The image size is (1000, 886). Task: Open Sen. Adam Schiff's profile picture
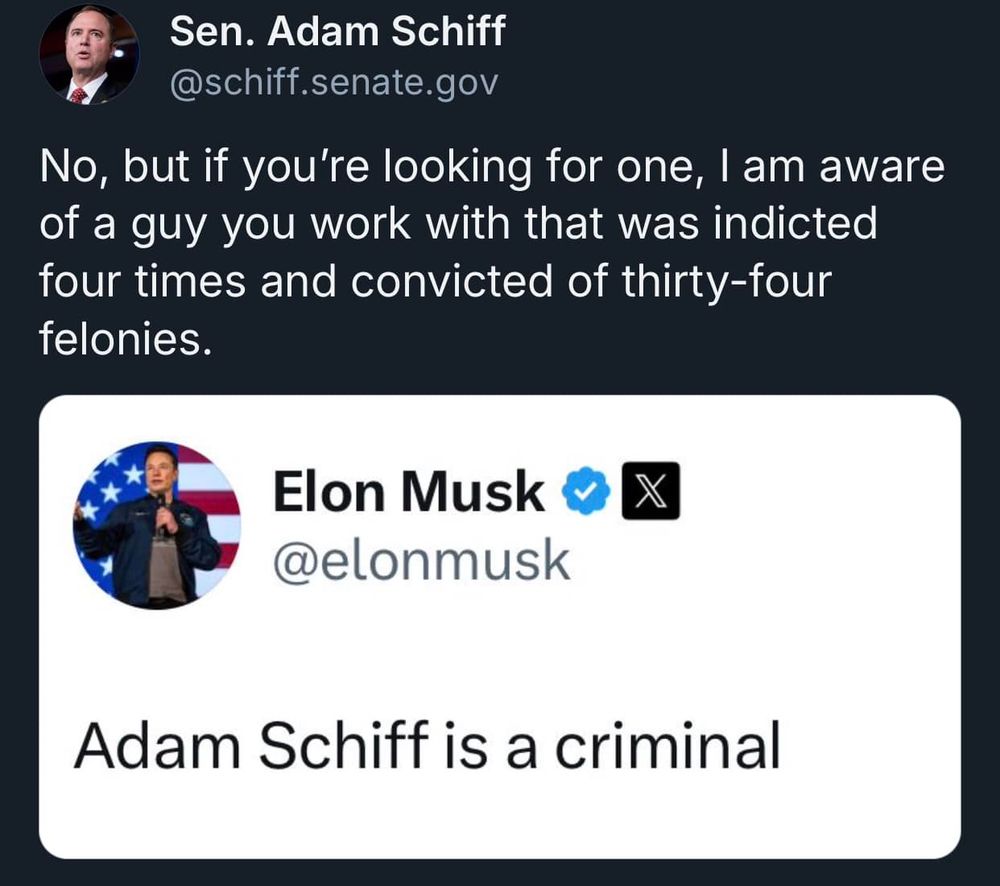(87, 54)
